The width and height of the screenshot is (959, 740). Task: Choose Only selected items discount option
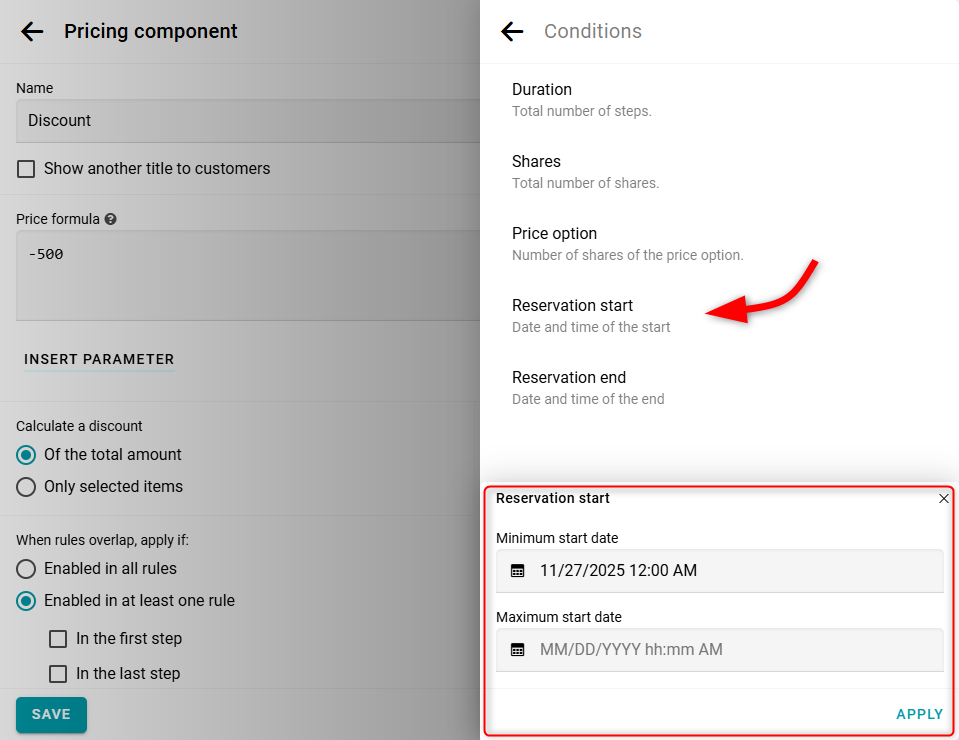pos(26,487)
